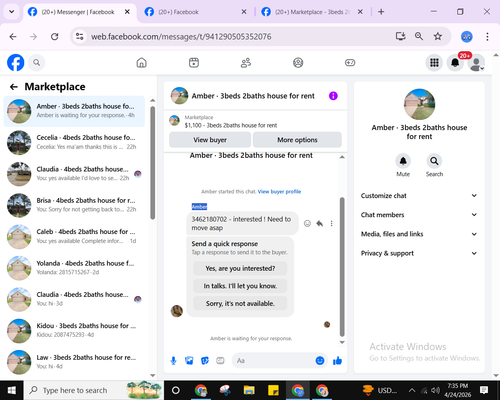Bookmark this page star icon

[x=438, y=36]
